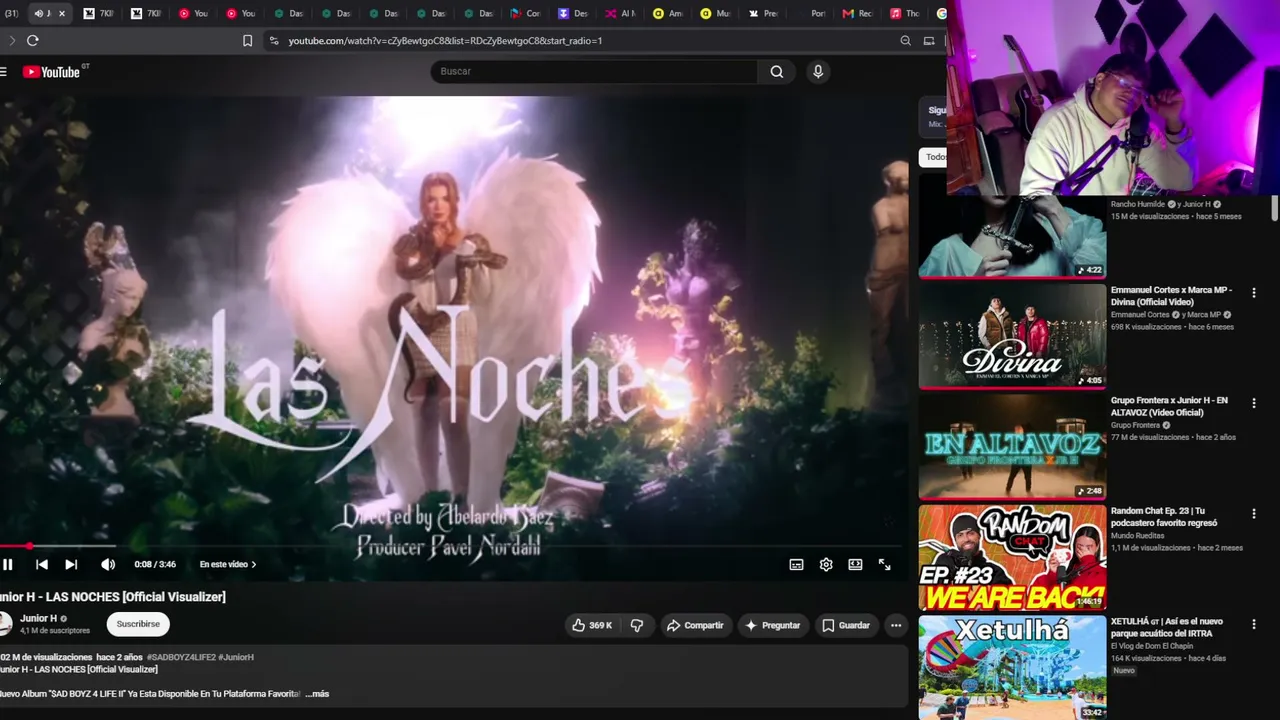Switch to the 'Con' browser tab
The width and height of the screenshot is (1280, 720).
click(x=525, y=14)
